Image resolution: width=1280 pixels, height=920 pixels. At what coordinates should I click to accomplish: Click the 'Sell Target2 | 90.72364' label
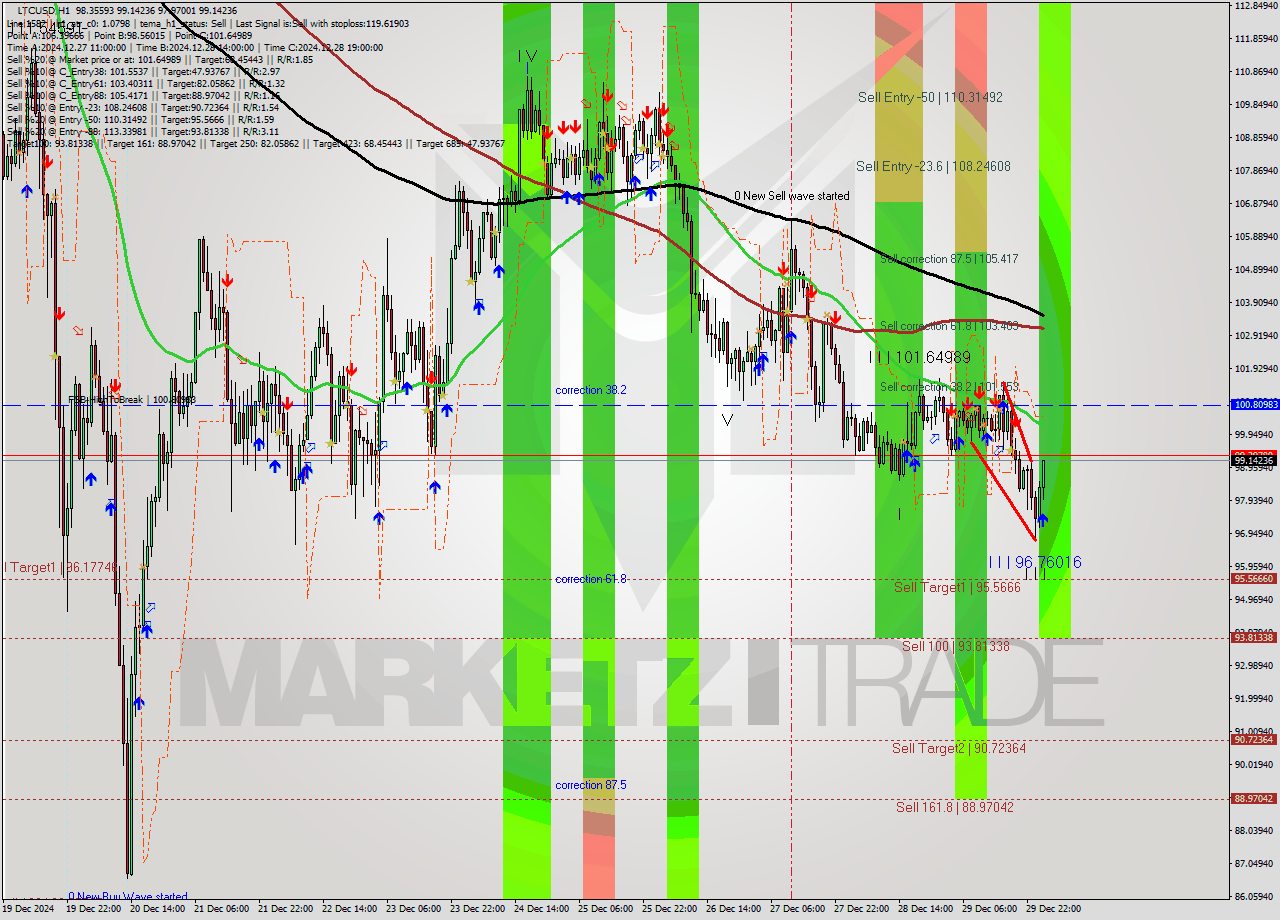pyautogui.click(x=959, y=748)
